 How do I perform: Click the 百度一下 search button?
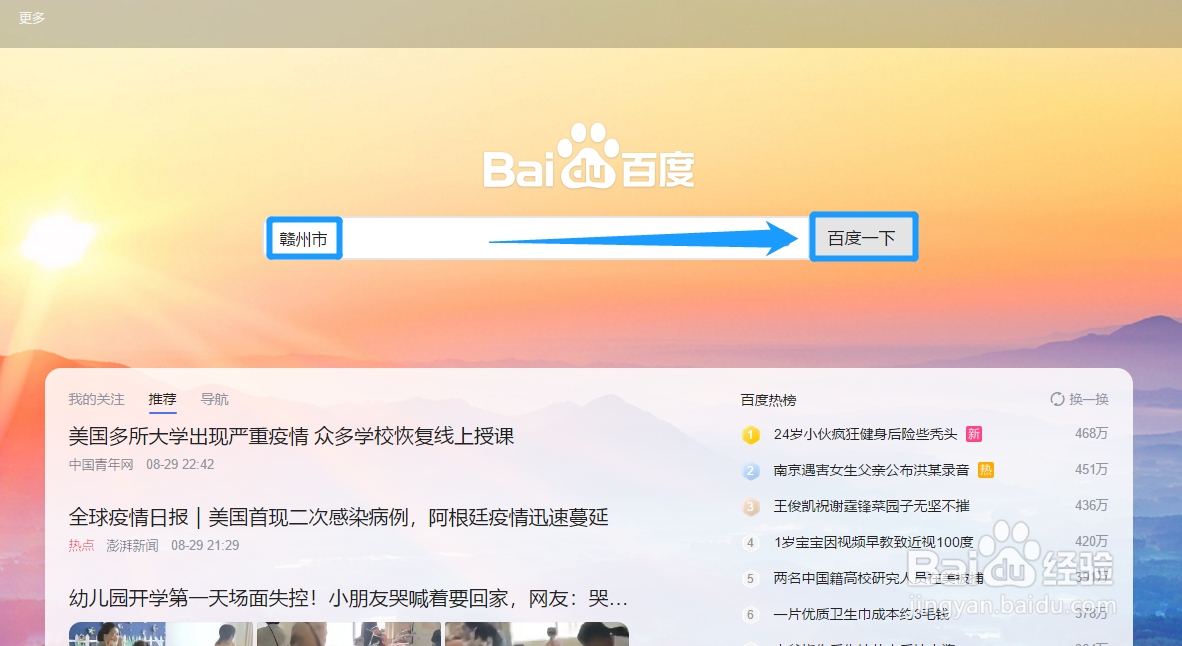[x=863, y=237]
